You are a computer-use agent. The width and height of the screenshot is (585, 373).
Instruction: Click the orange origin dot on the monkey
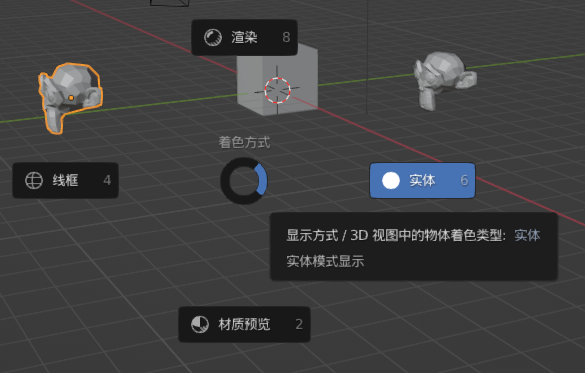click(x=71, y=98)
